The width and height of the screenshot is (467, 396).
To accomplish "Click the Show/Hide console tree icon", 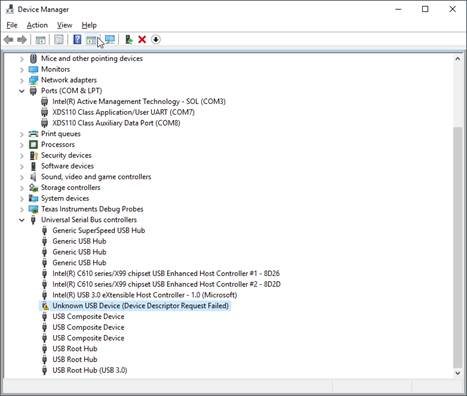I will pyautogui.click(x=40, y=40).
